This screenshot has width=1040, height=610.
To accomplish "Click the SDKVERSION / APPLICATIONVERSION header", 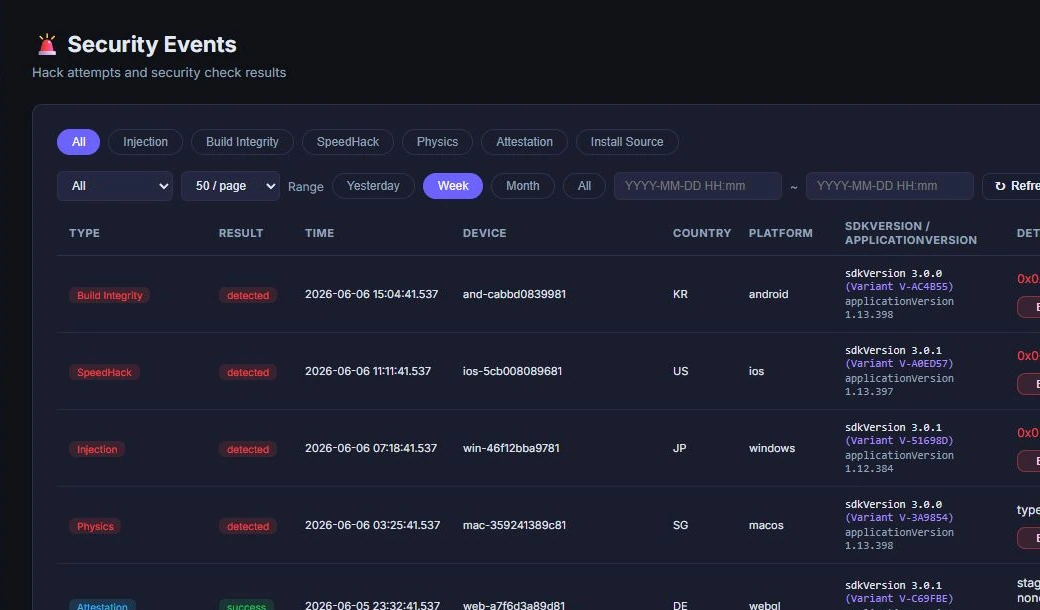I will pos(911,233).
